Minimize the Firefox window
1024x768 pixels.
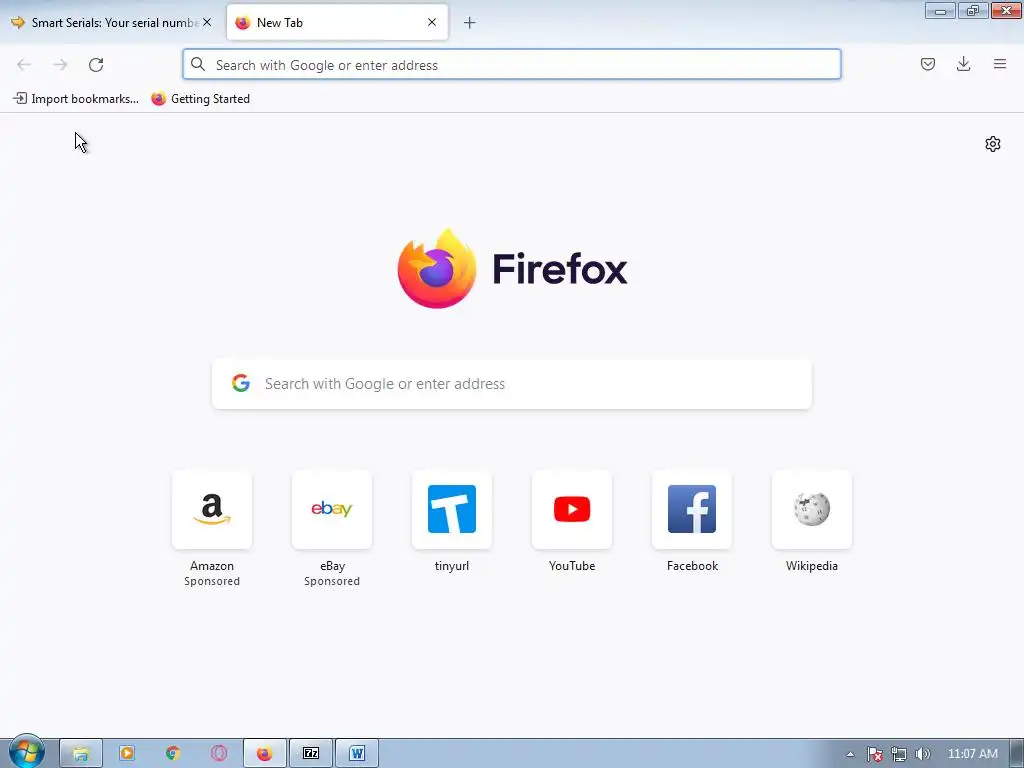click(940, 10)
